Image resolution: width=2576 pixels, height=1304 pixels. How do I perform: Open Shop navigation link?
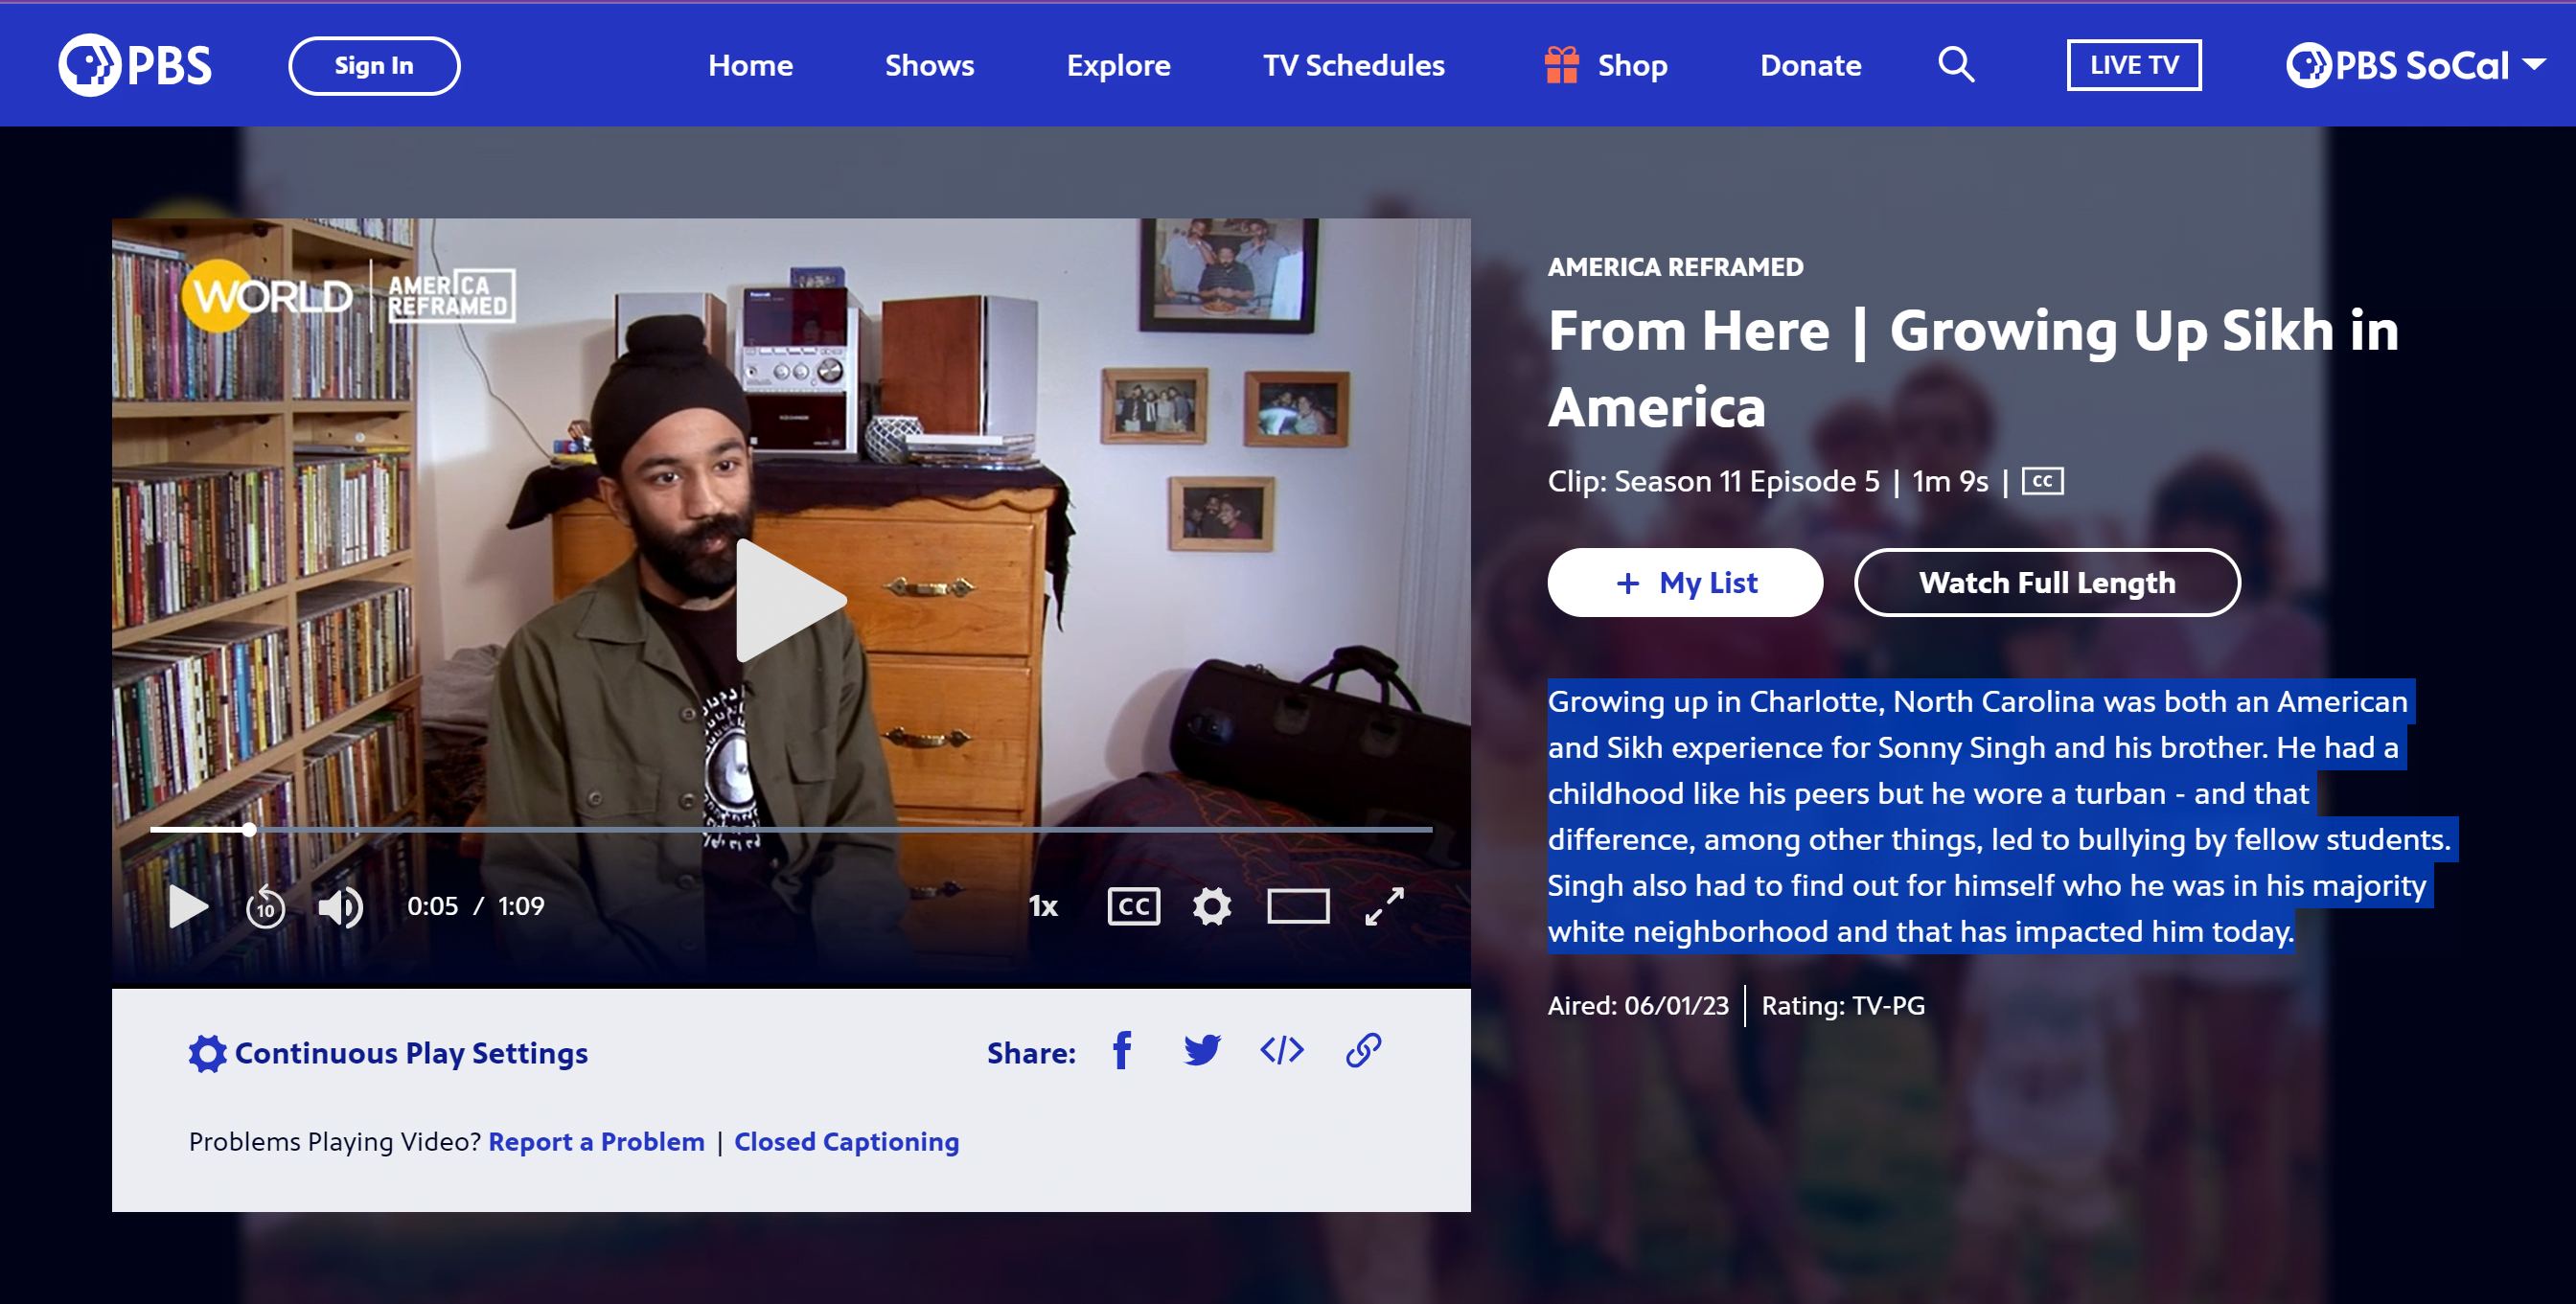(x=1632, y=65)
